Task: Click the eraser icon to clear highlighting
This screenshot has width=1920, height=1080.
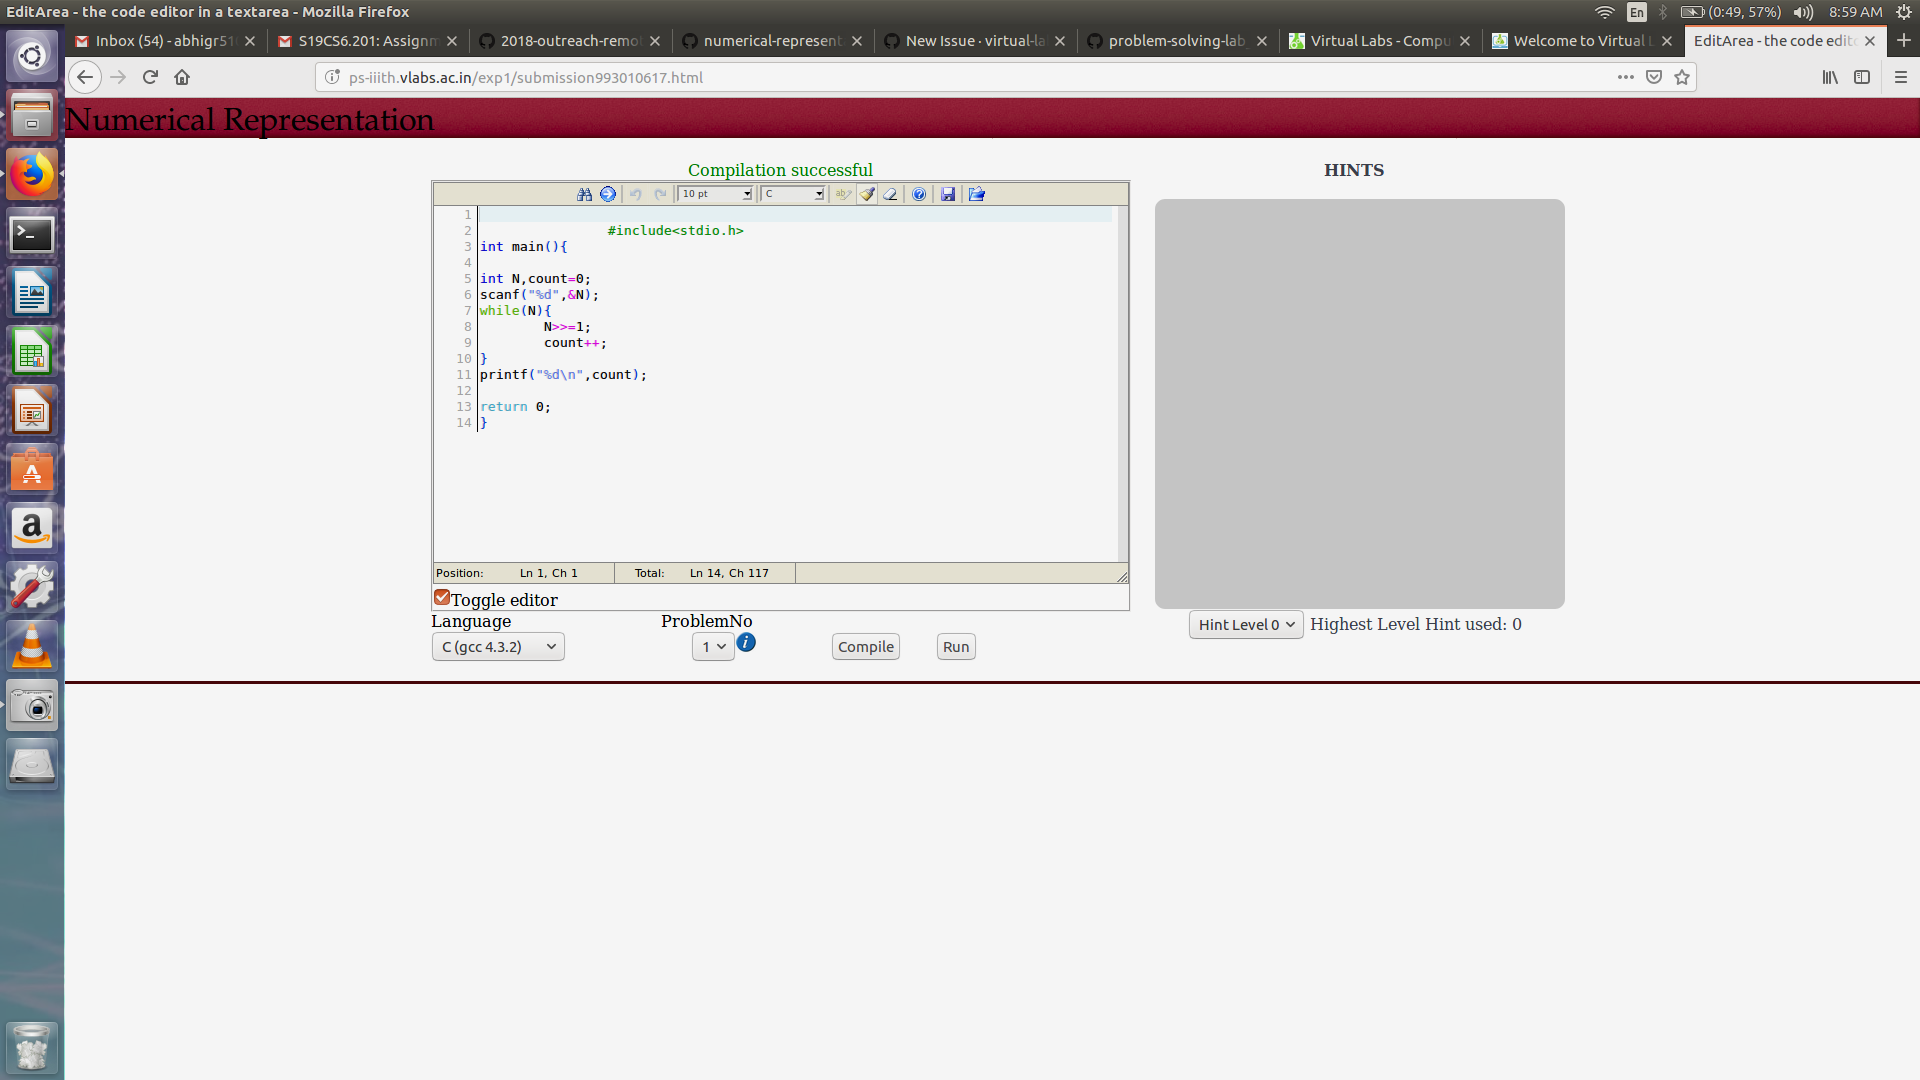Action: [x=890, y=194]
